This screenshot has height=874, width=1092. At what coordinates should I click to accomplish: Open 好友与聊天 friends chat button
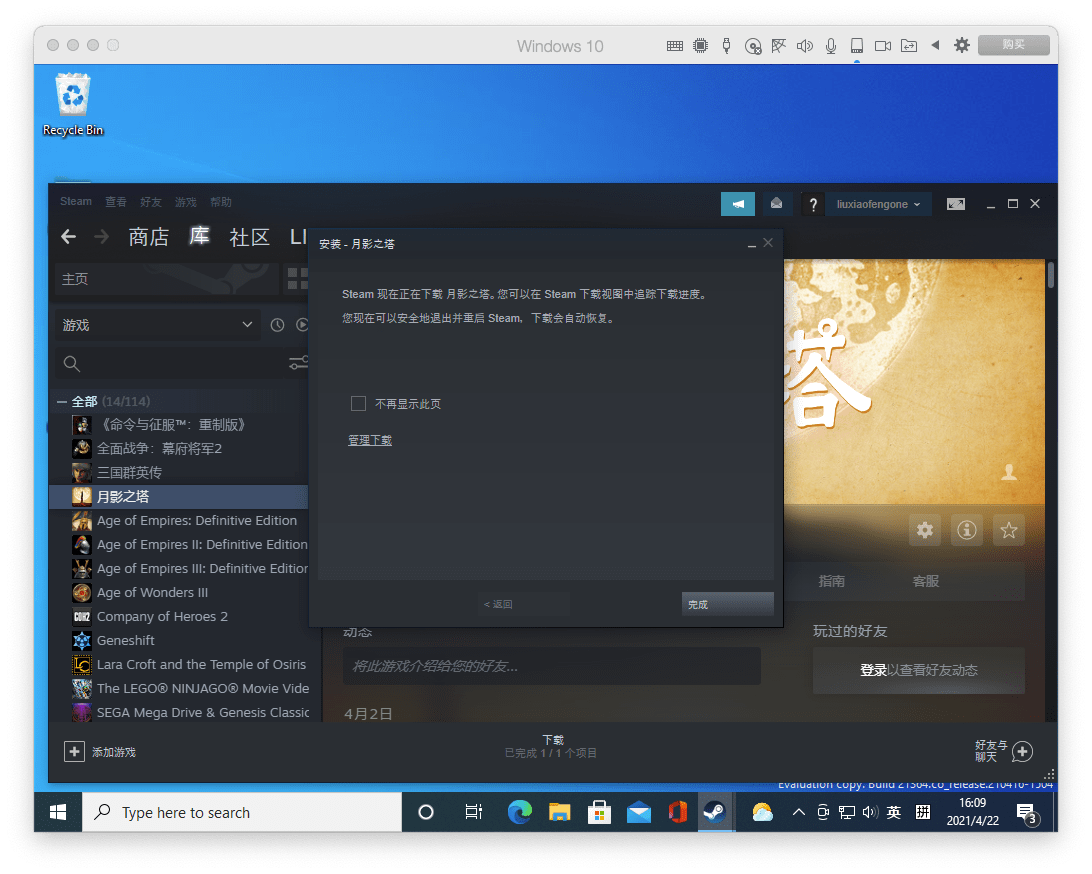coord(1004,751)
